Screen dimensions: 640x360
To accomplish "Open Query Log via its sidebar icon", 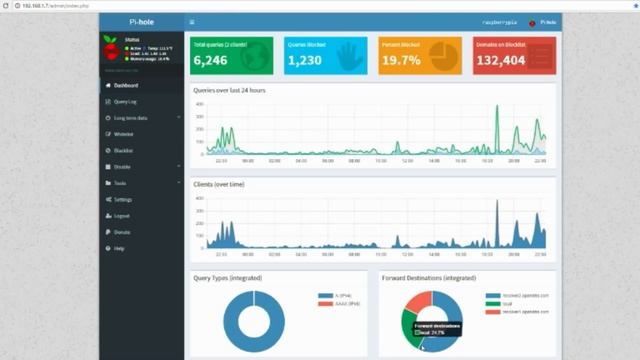I will (x=108, y=102).
